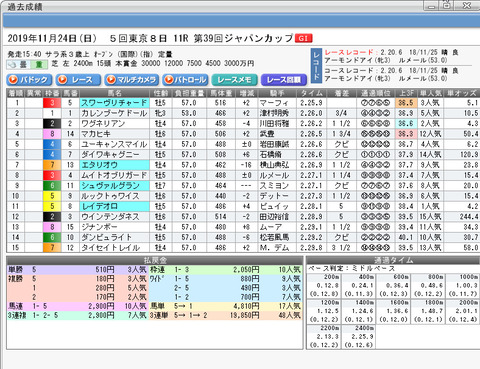Play the パドック paddock video

pyautogui.click(x=29, y=80)
